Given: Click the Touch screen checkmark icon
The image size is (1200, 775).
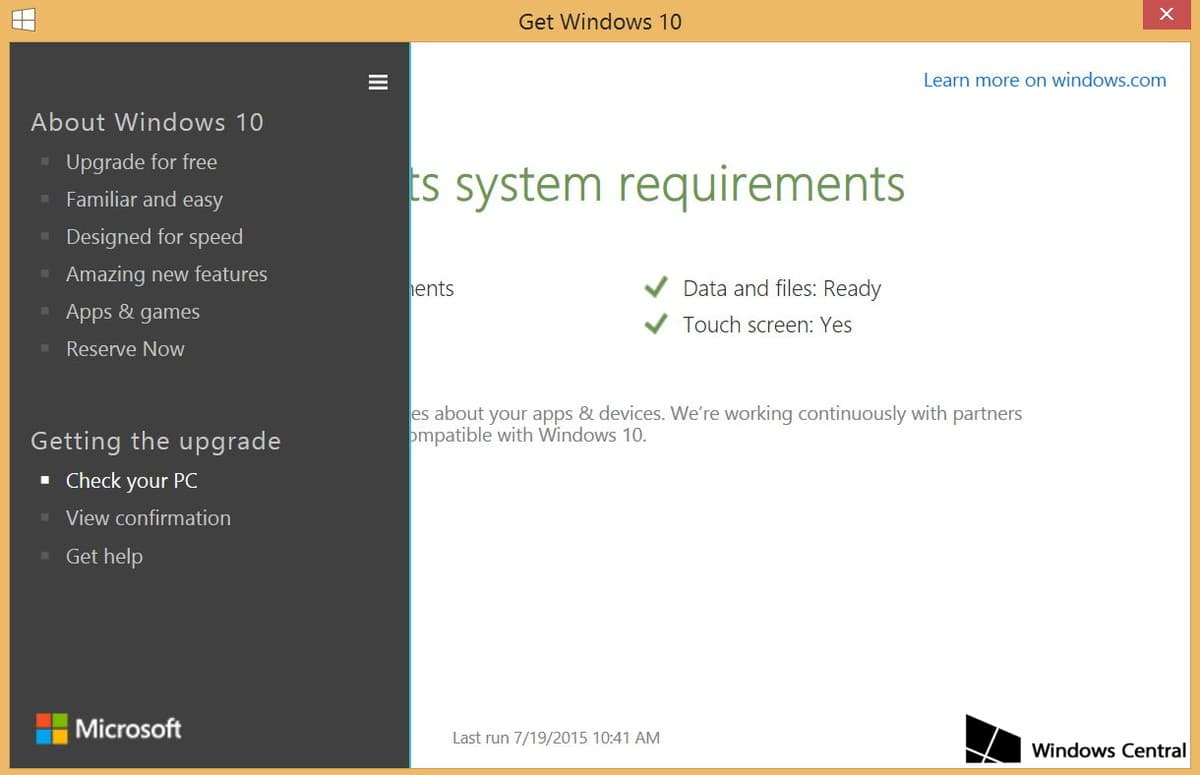Looking at the screenshot, I should tap(656, 324).
